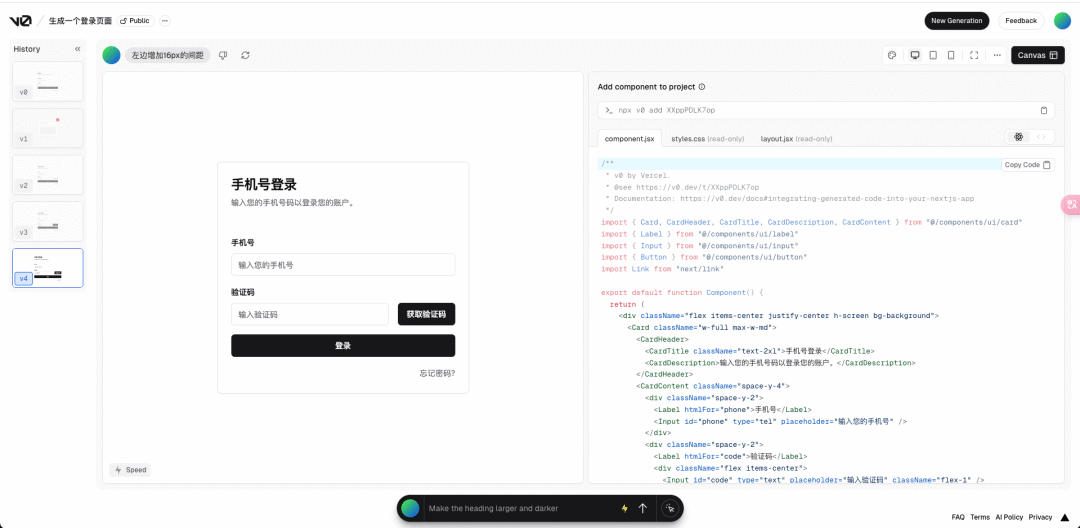
Task: Switch to the layout.jsx tab
Action: point(796,139)
